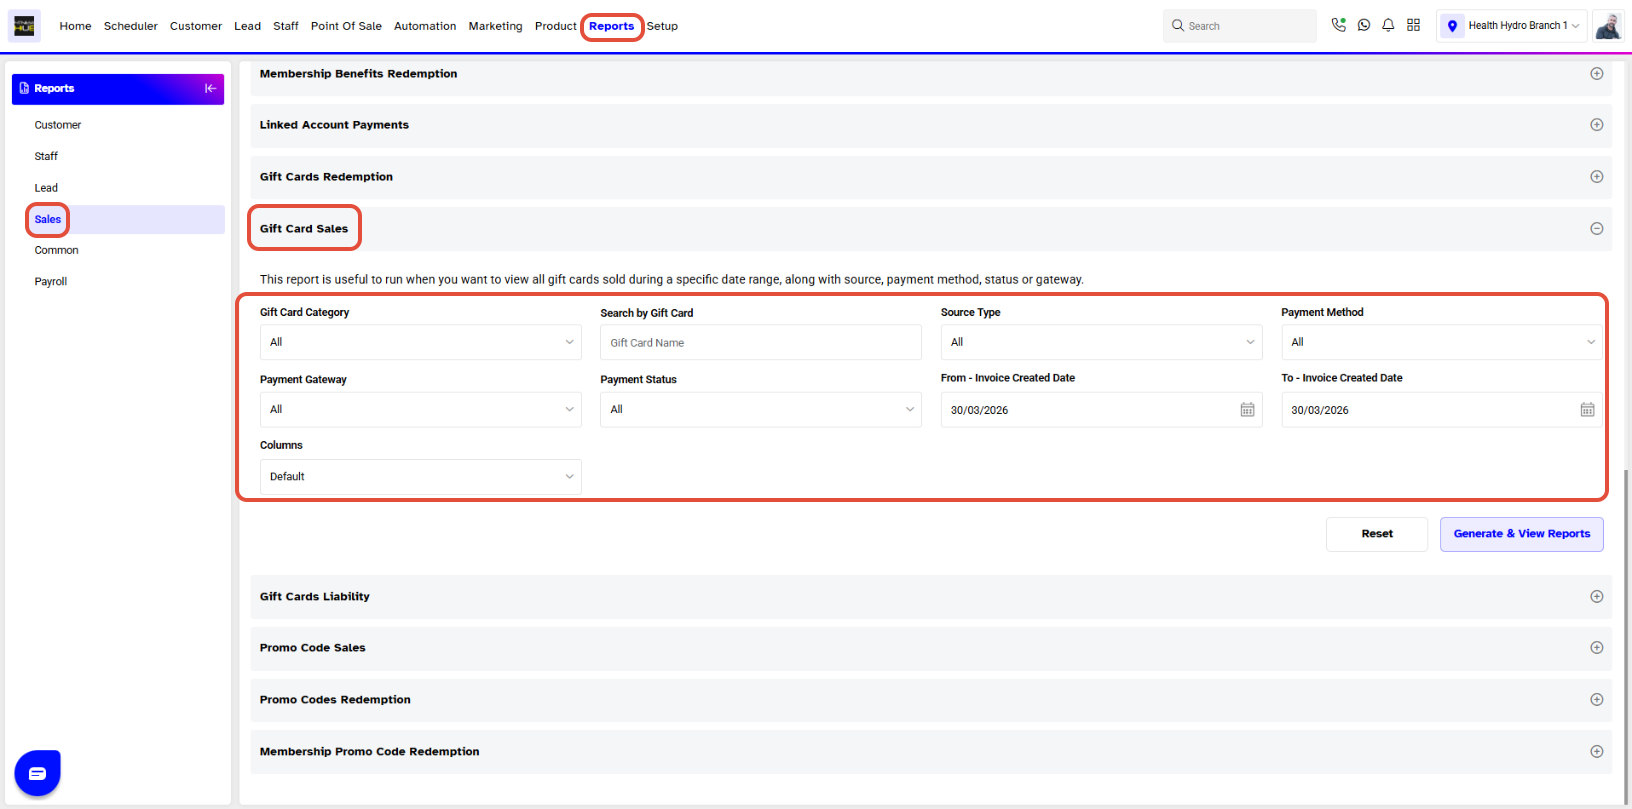Screen dimensions: 1632x809
Task: Open the WhatsApp icon in the header
Action: click(1364, 25)
